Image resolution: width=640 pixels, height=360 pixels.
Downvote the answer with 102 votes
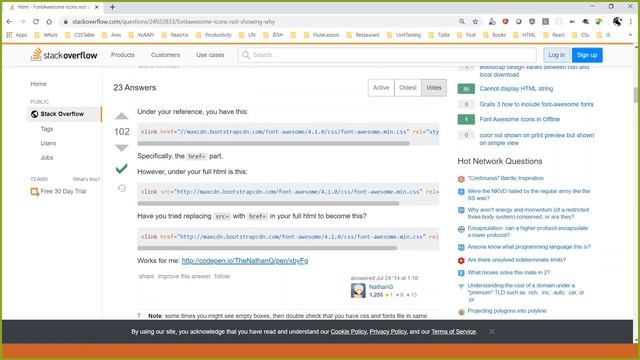[122, 147]
